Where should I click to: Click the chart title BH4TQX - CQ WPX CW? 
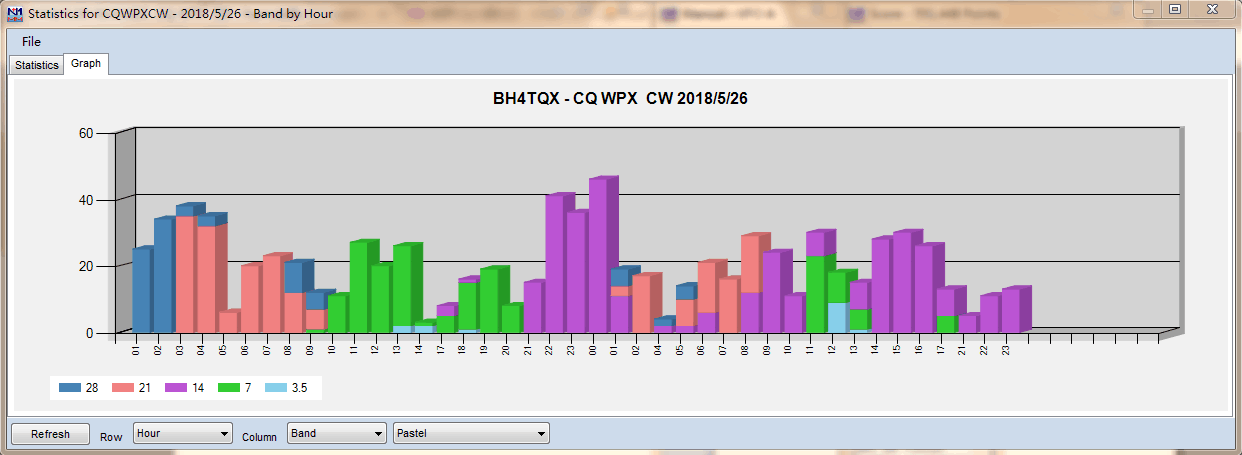click(x=620, y=99)
